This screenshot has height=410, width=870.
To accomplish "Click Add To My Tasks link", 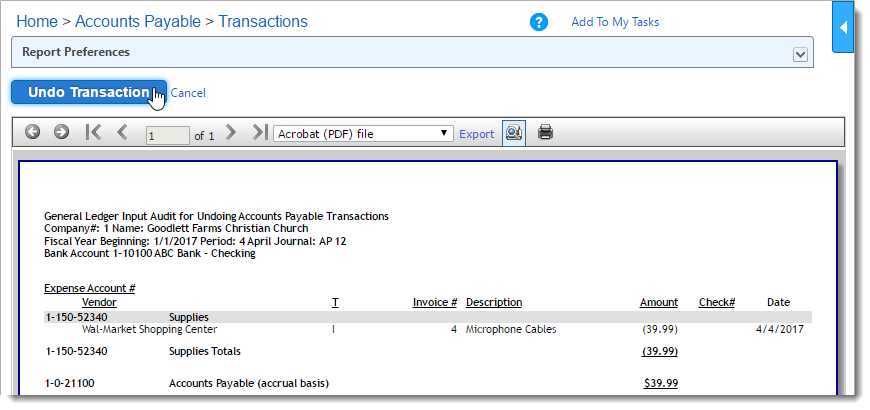I will click(615, 22).
